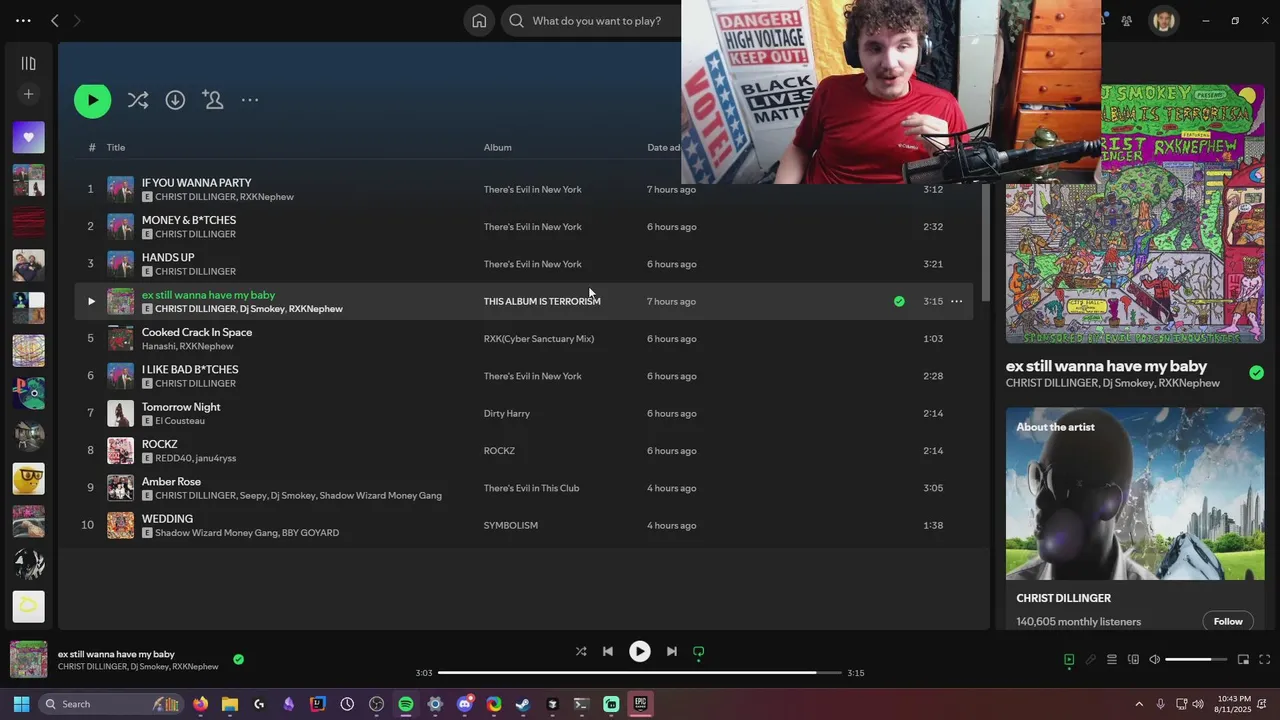Open album "There's Evil in New York" on track 2

[532, 227]
